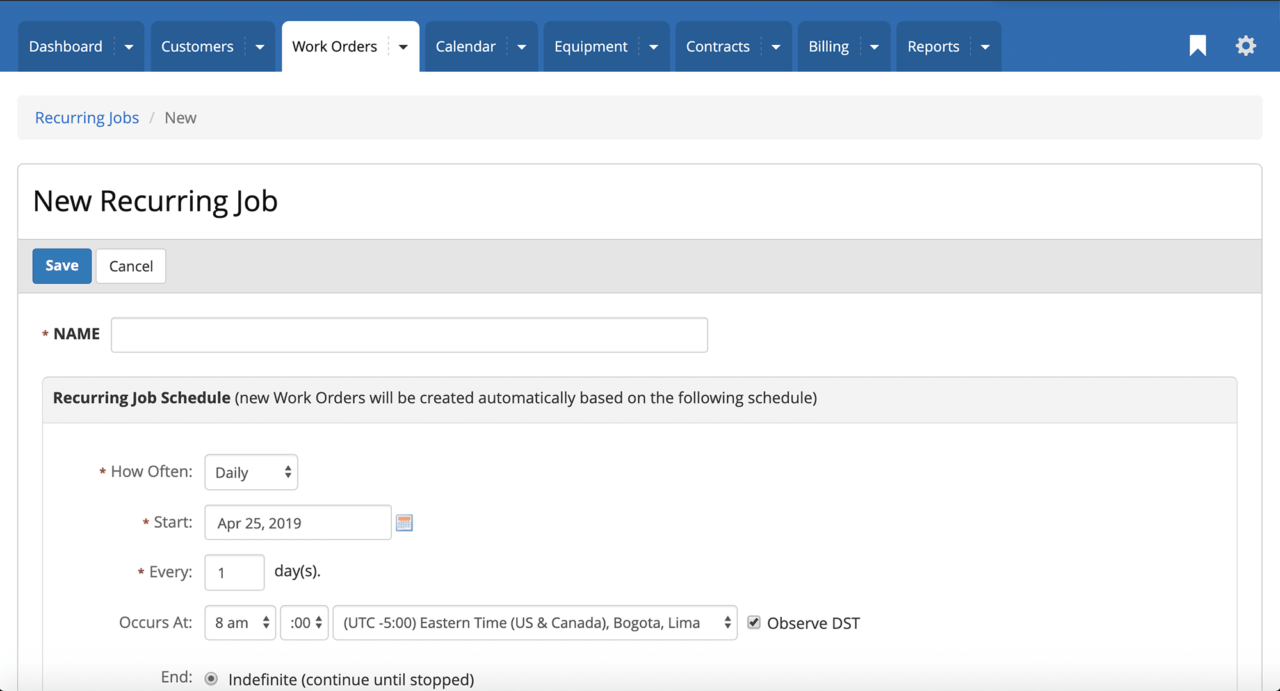This screenshot has height=691, width=1280.
Task: Click inside the Name input field
Action: point(408,334)
